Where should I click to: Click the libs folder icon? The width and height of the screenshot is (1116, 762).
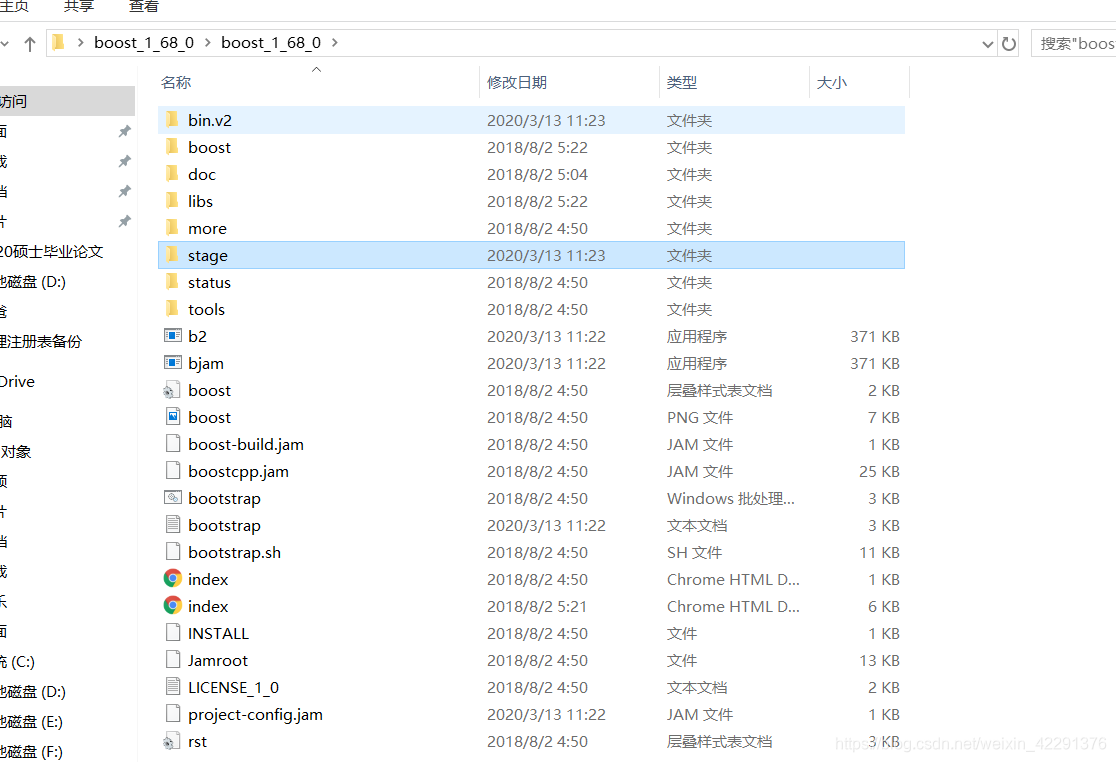point(172,201)
